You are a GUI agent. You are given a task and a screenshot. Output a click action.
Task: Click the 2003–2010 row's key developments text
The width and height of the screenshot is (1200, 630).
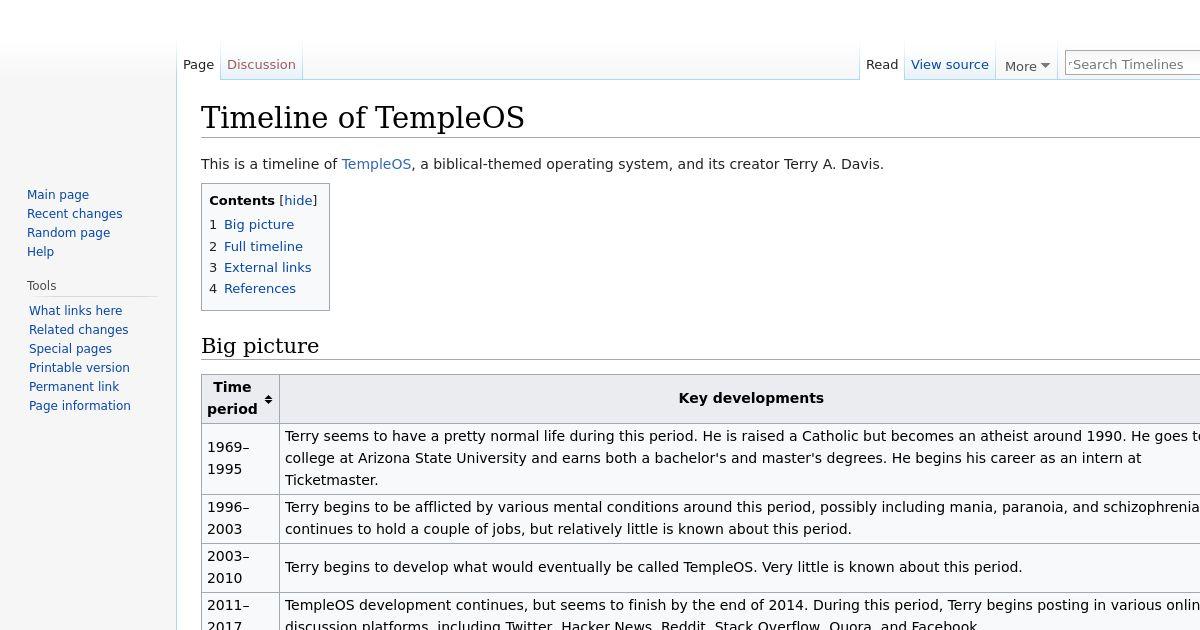coord(653,567)
